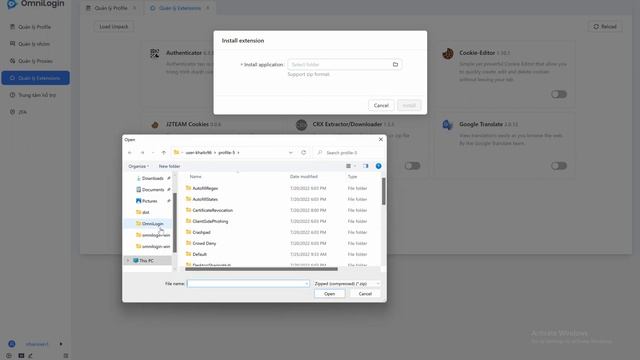This screenshot has width=640, height=360.
Task: Select the AutofillStates folder
Action: 205,199
